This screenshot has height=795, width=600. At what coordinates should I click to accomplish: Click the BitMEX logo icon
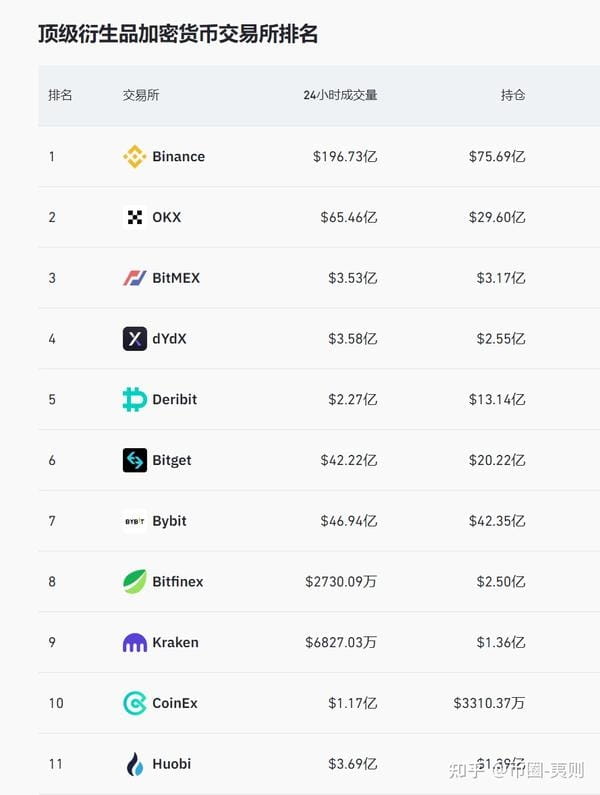pos(134,278)
